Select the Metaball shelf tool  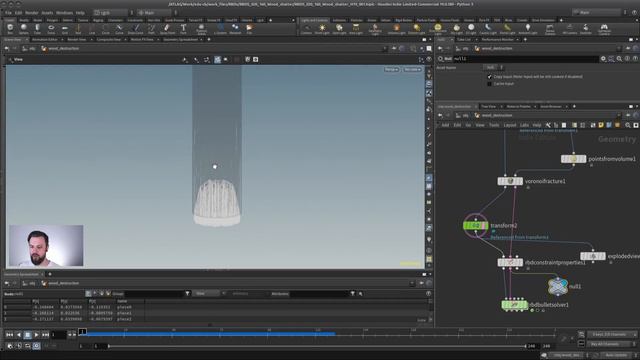coord(235,29)
